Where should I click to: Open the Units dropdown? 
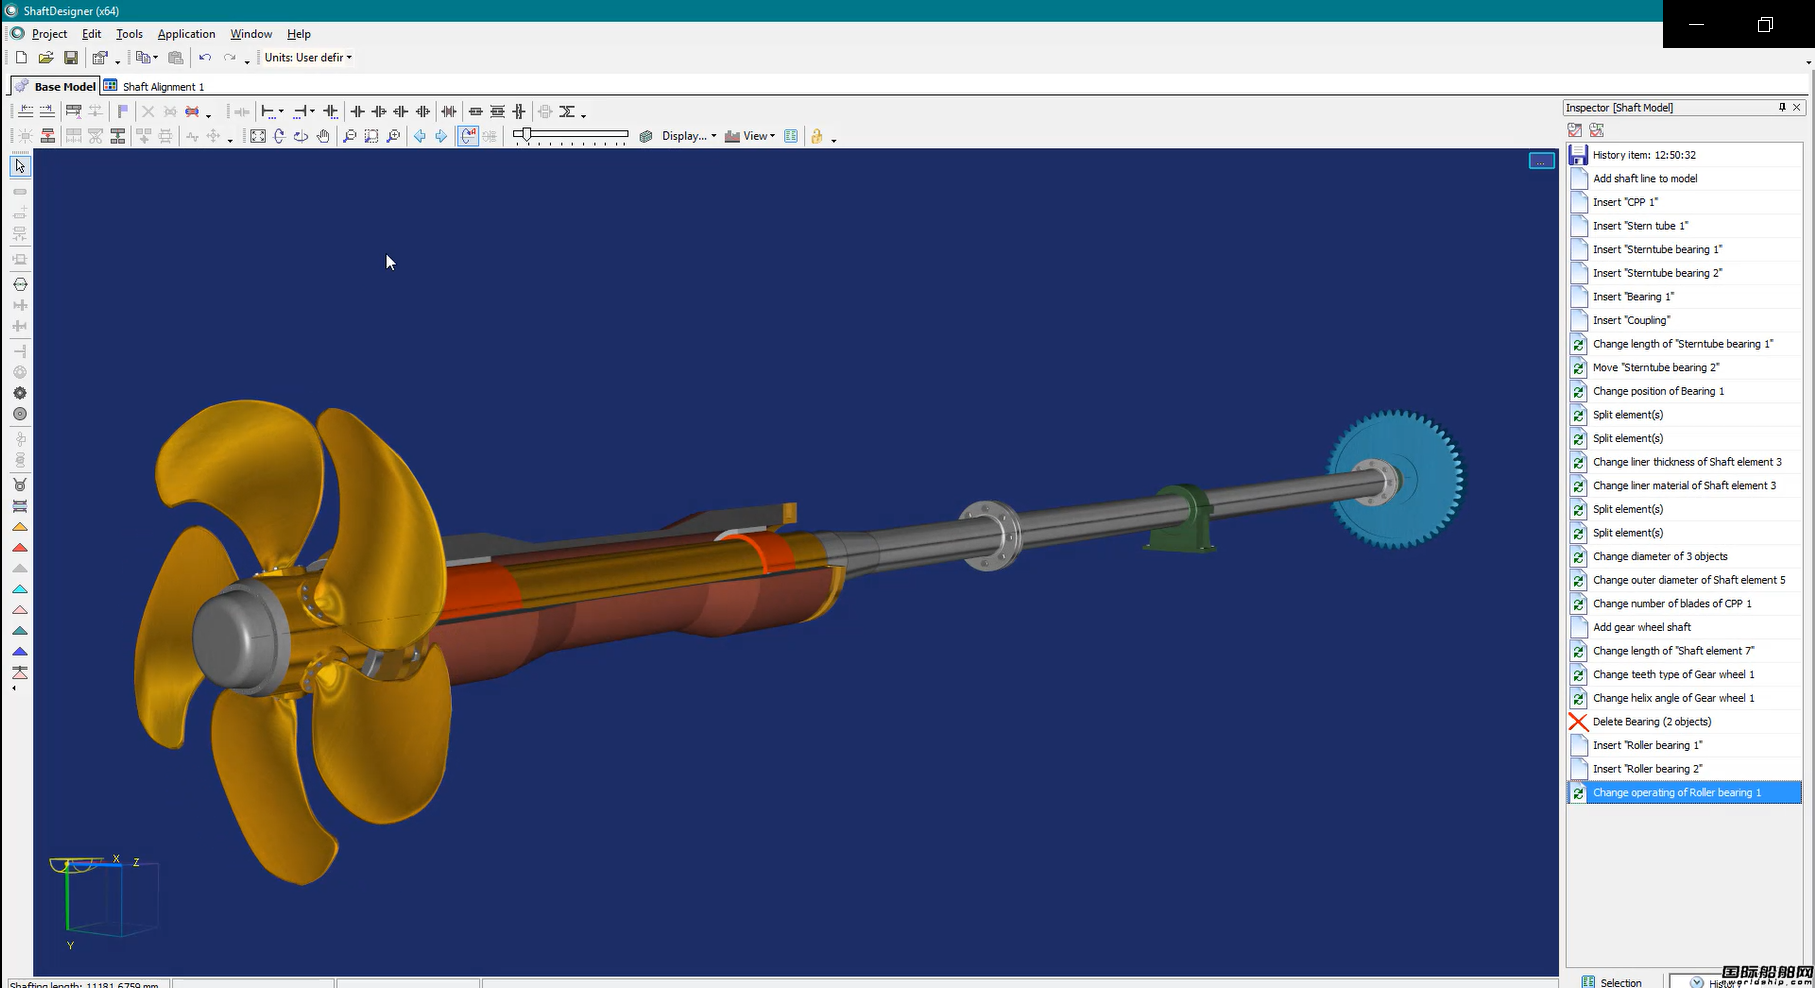[308, 58]
